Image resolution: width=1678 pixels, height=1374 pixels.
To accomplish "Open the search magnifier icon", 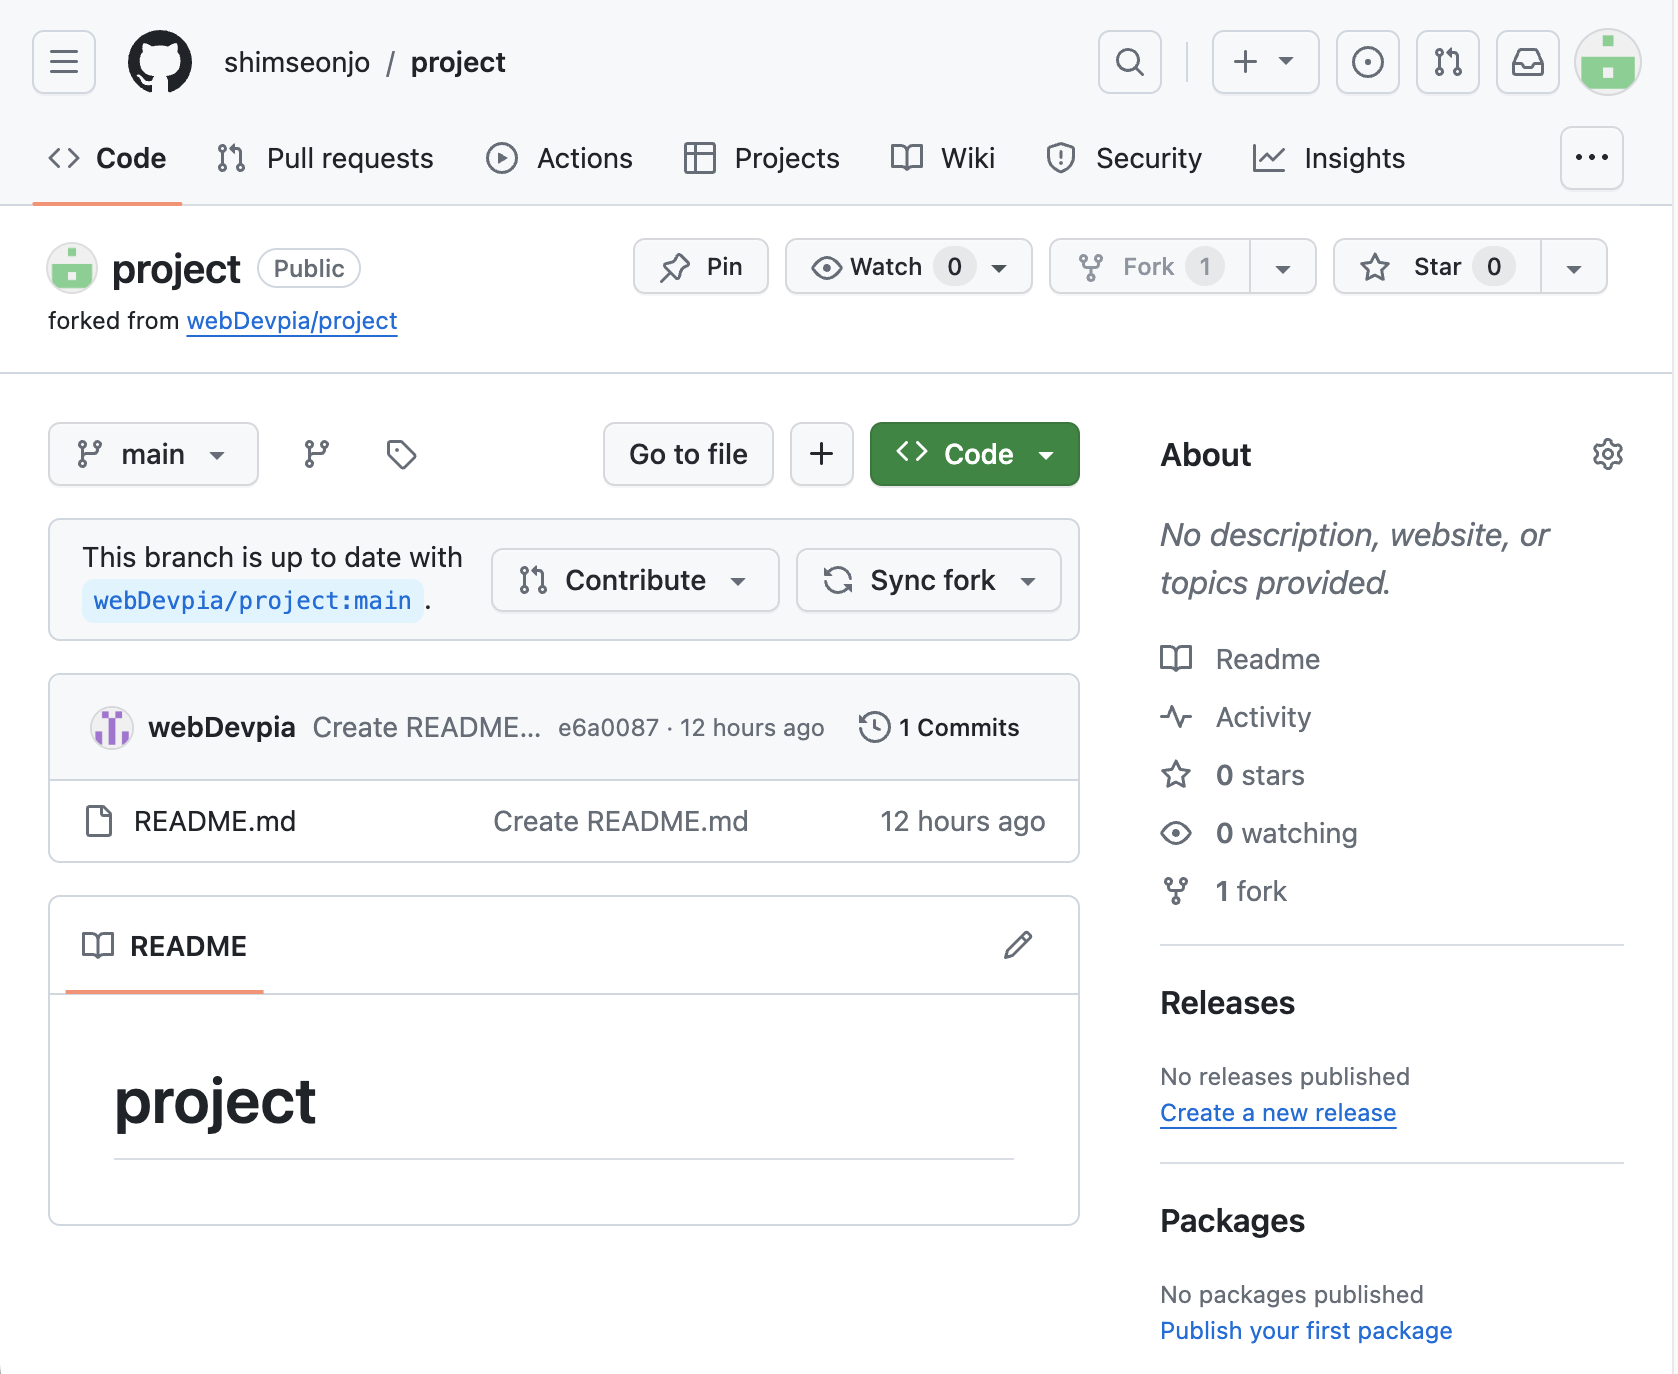I will [x=1129, y=62].
